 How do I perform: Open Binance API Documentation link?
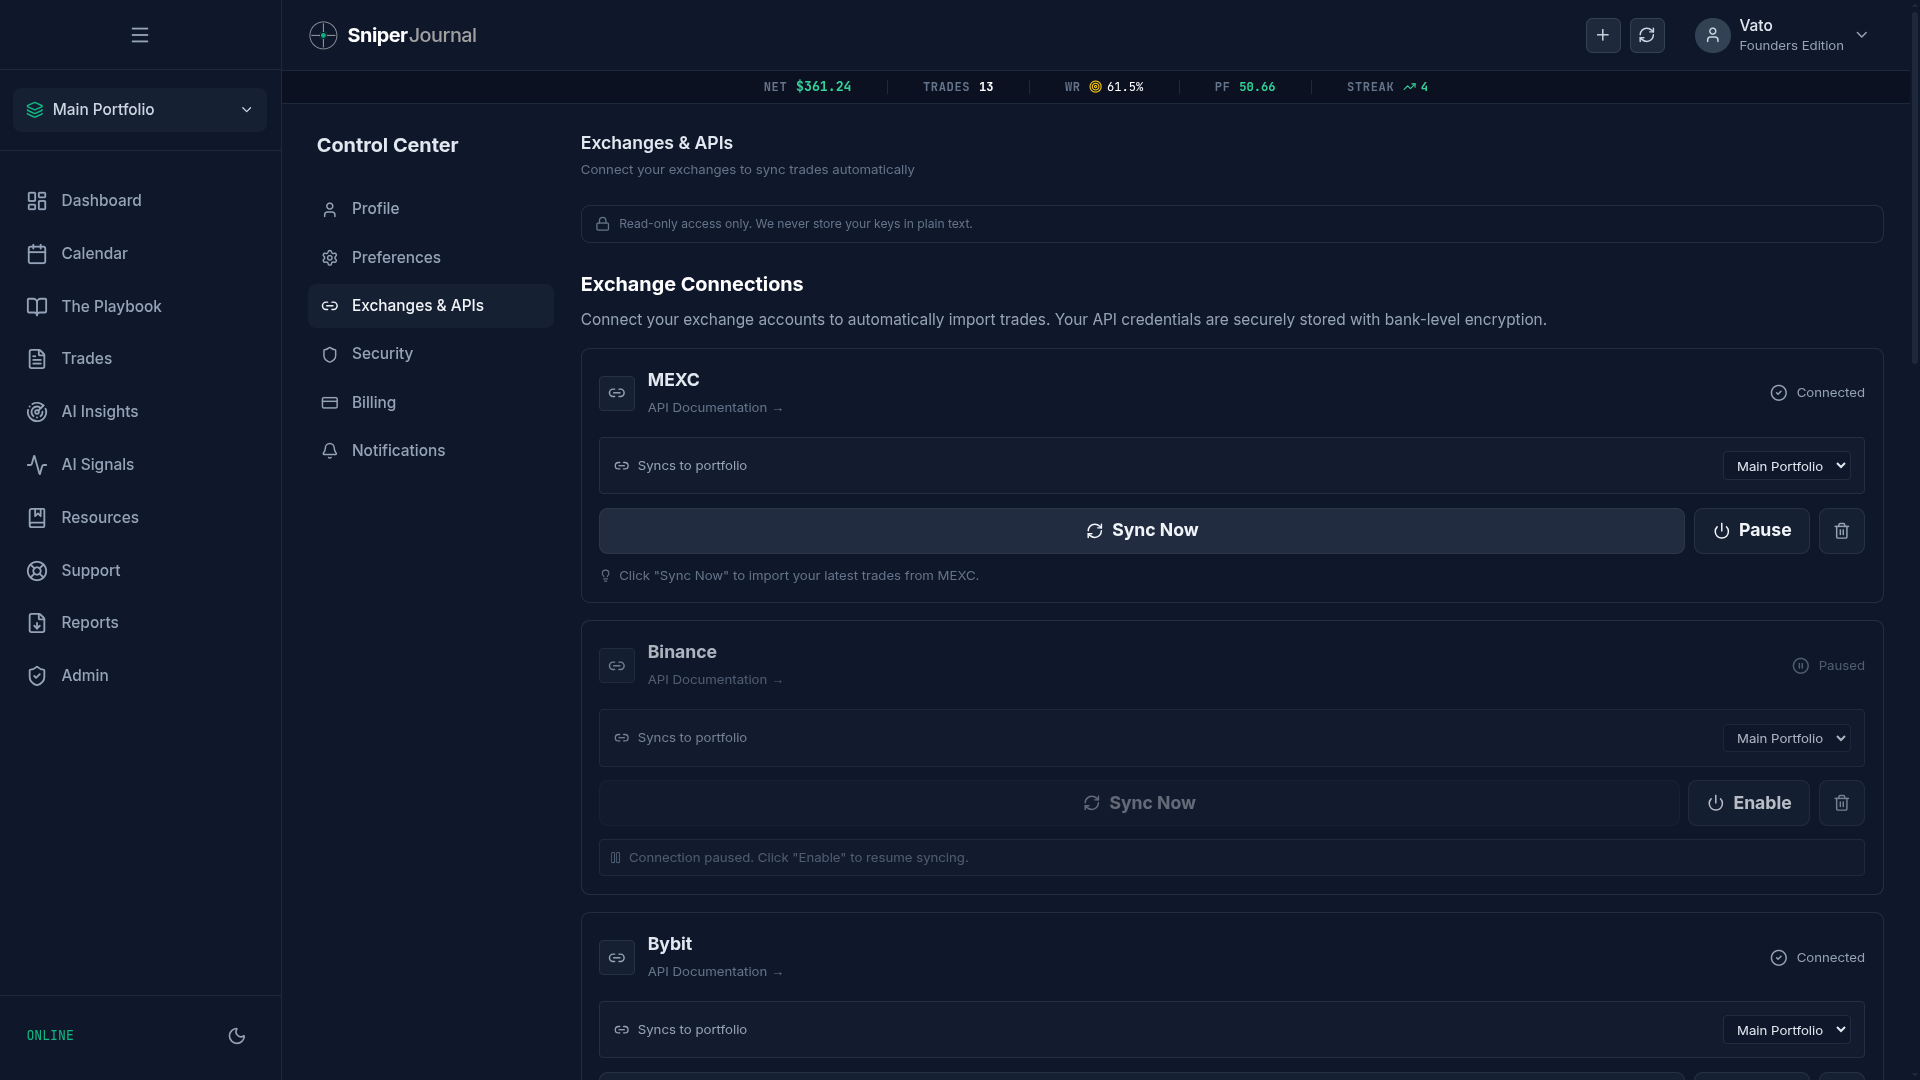pyautogui.click(x=714, y=680)
